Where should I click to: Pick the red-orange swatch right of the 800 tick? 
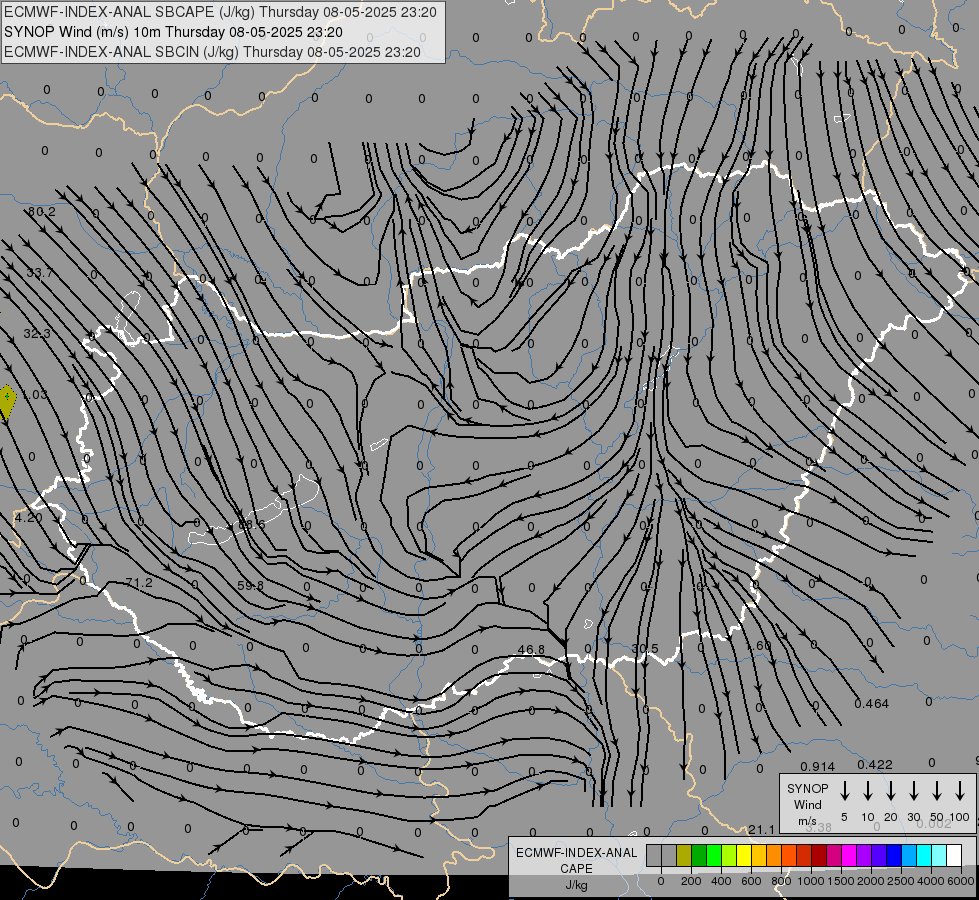(789, 855)
